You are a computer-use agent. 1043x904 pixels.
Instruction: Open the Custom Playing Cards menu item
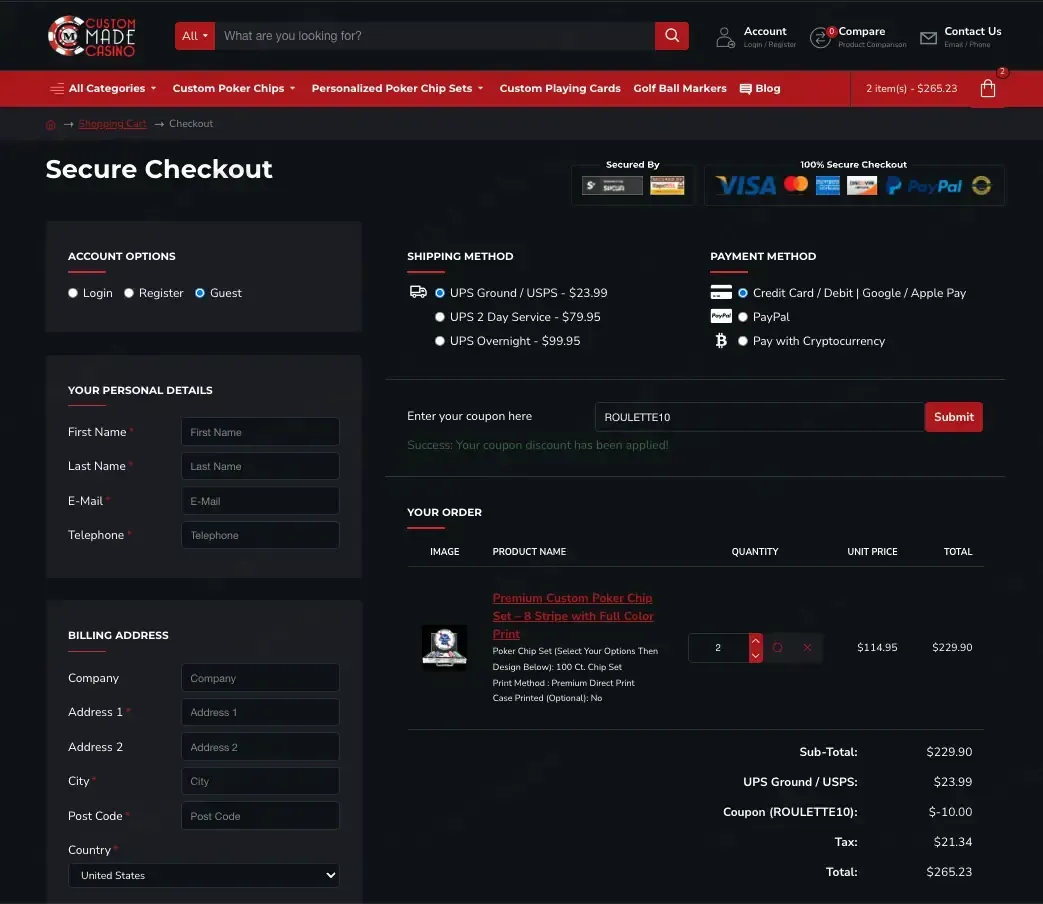[559, 88]
